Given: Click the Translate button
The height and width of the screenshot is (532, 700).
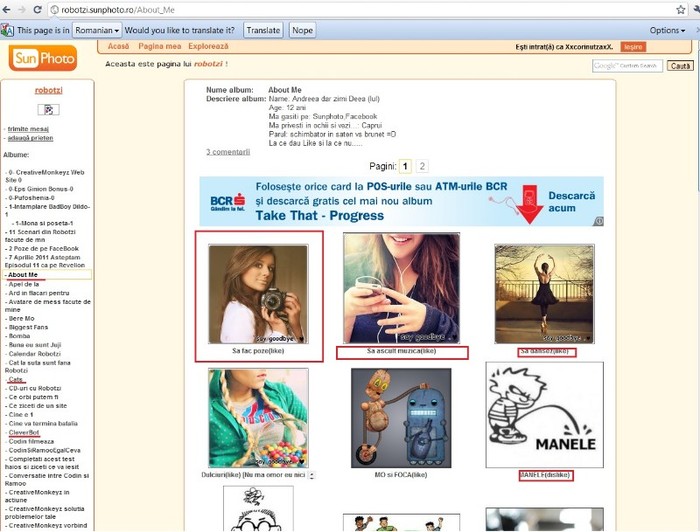Looking at the screenshot, I should point(263,30).
